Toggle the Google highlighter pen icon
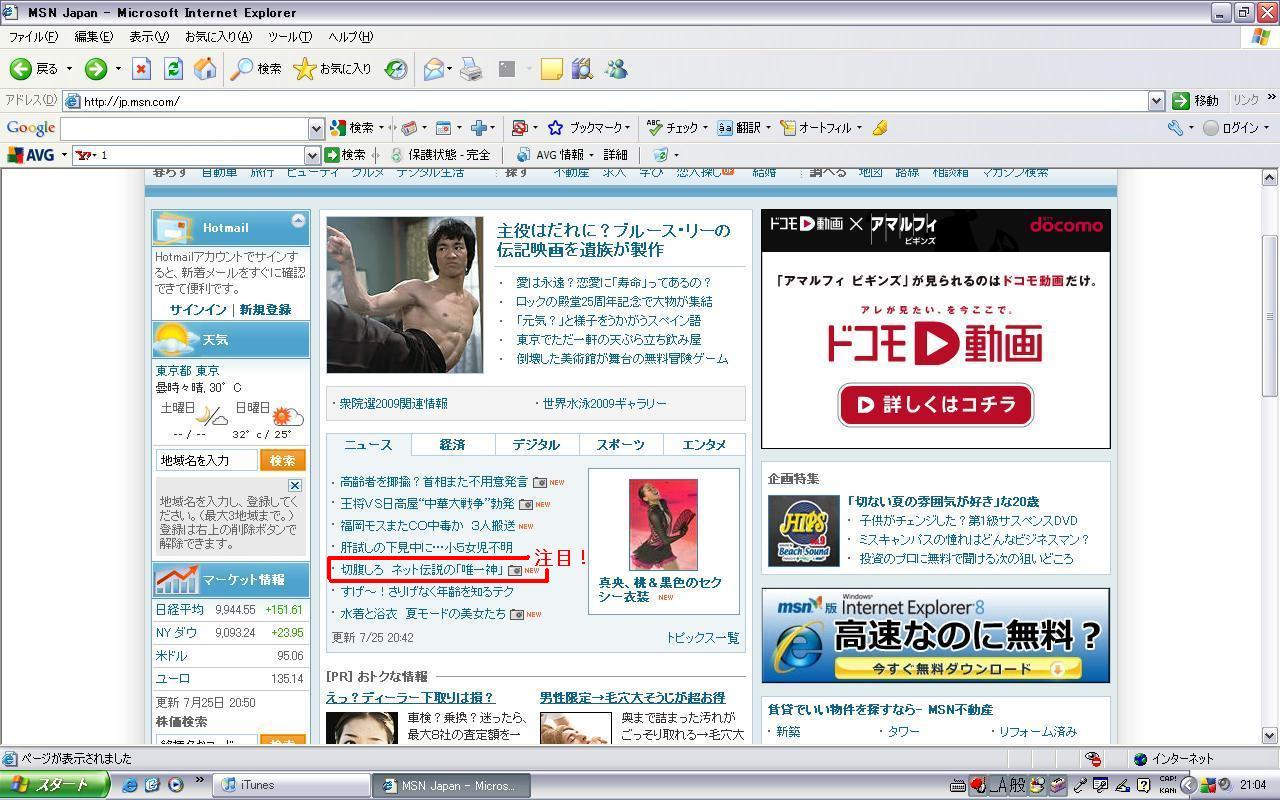The height and width of the screenshot is (800, 1280). [879, 128]
